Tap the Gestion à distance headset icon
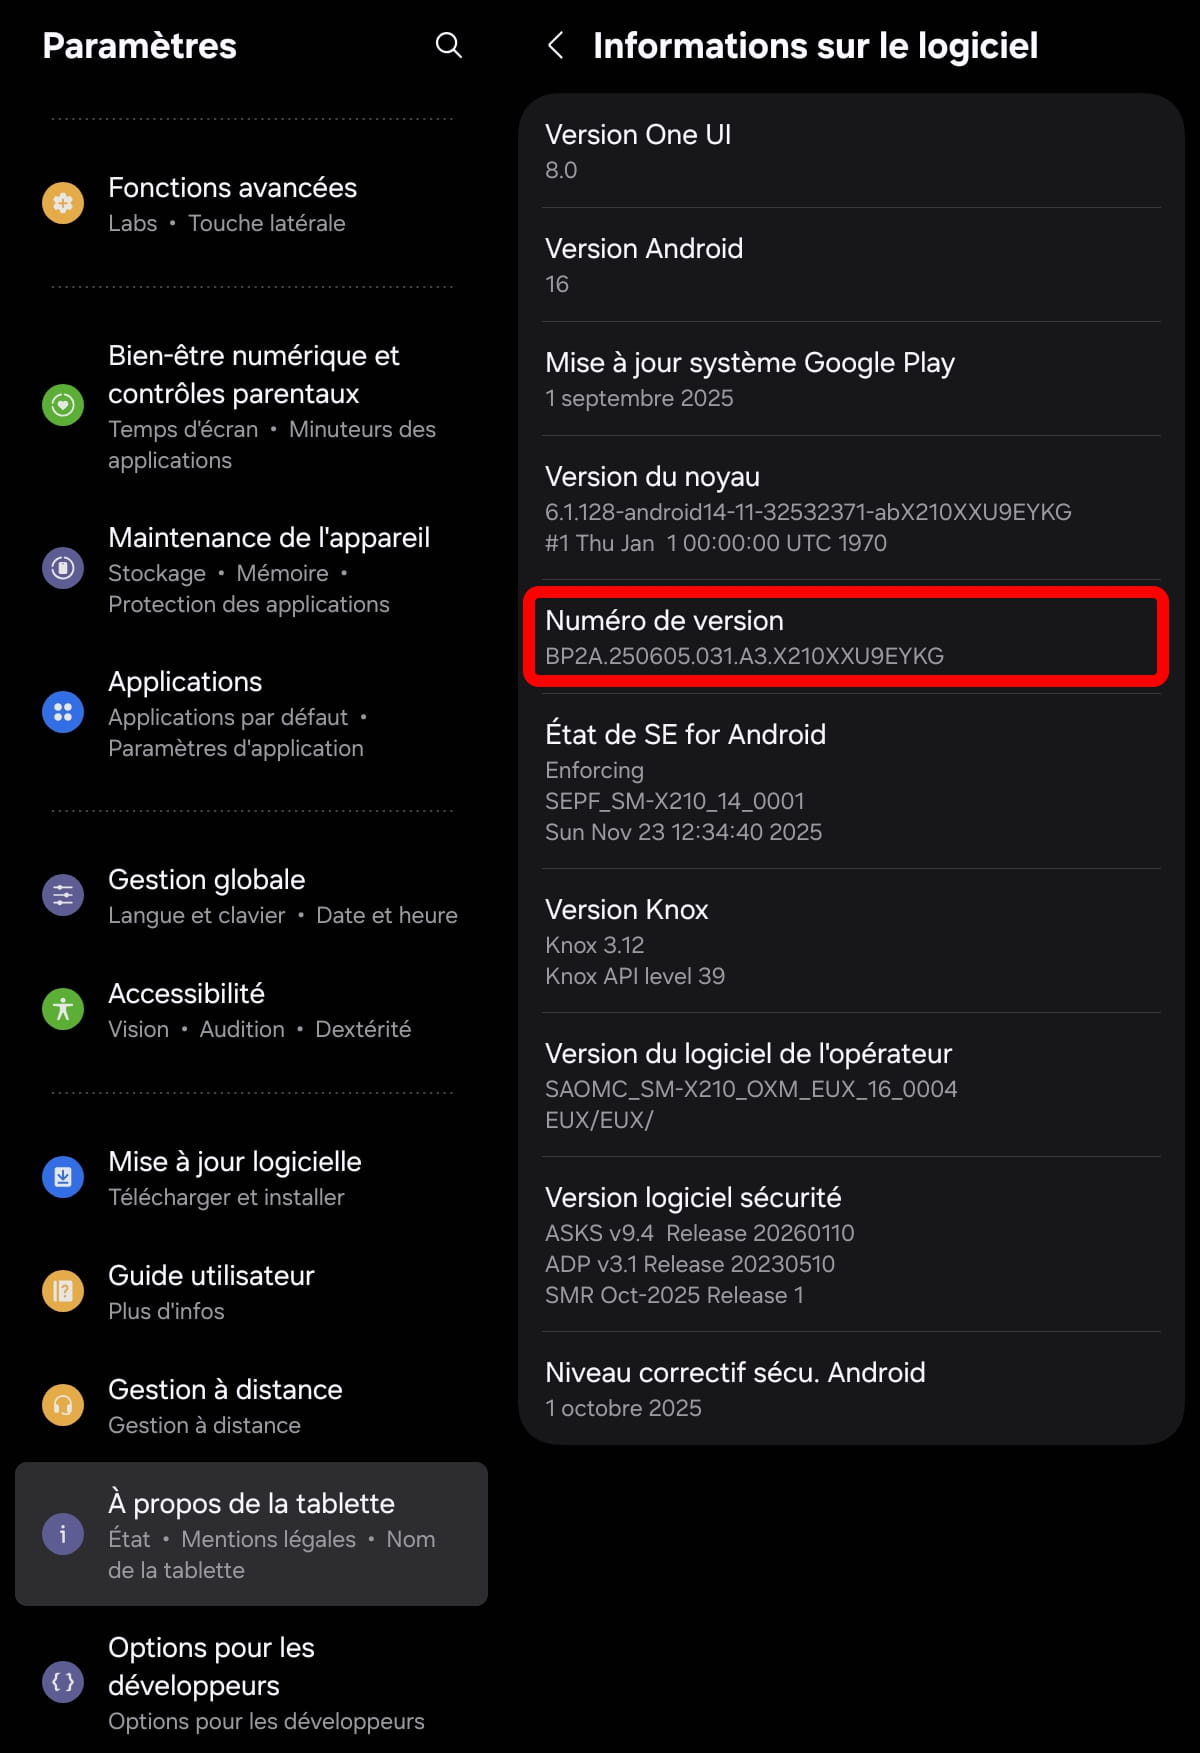 coord(63,1405)
